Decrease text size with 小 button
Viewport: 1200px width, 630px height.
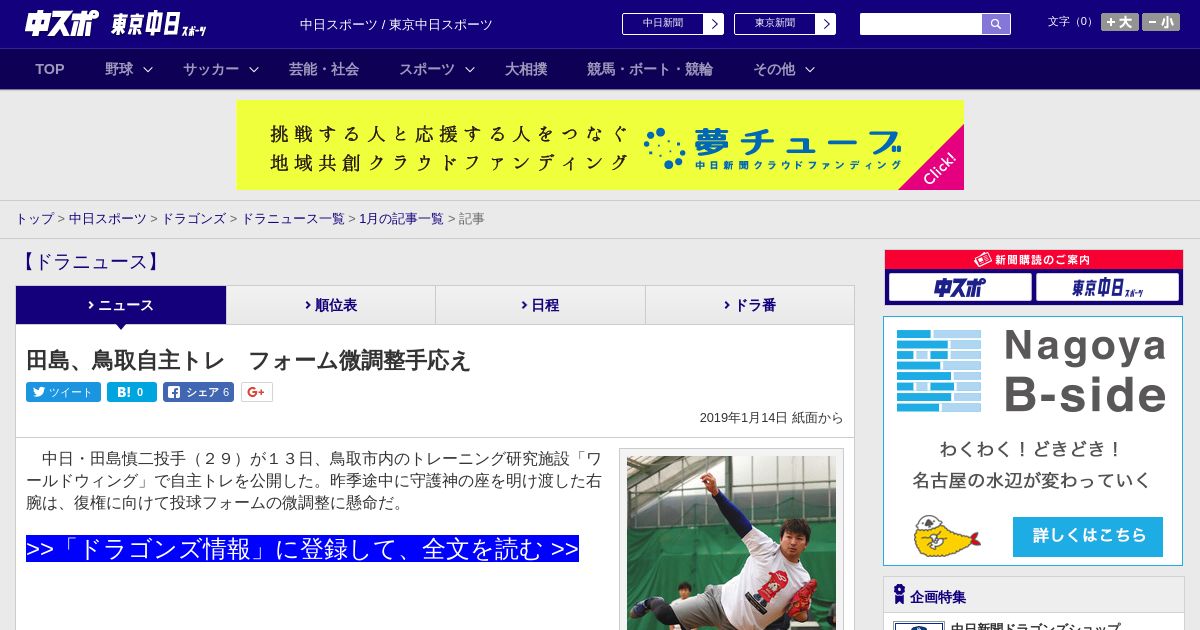pyautogui.click(x=1161, y=22)
